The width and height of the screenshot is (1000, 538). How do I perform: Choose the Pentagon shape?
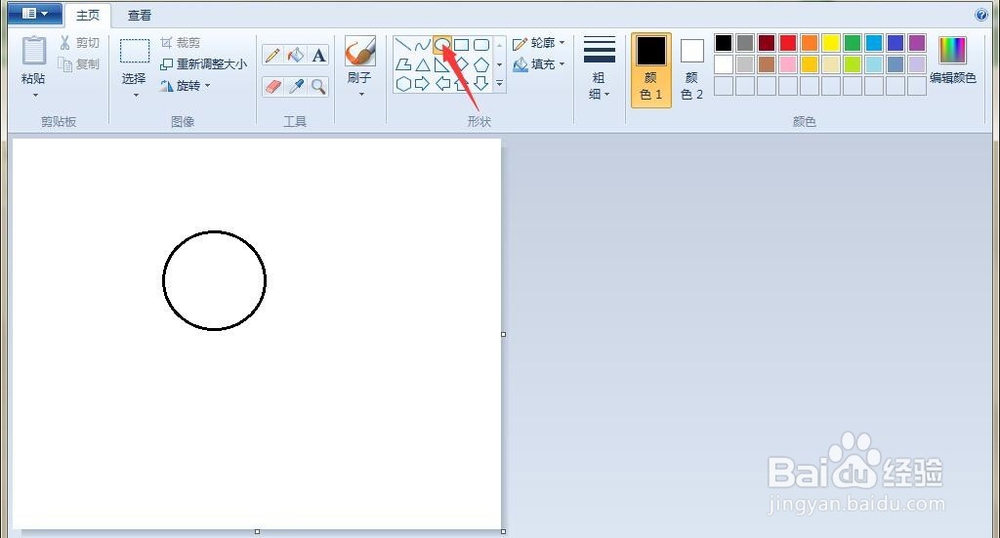pyautogui.click(x=481, y=64)
